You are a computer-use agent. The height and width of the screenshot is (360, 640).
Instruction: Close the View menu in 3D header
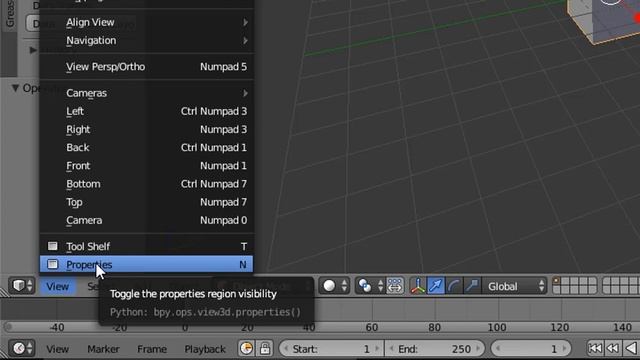(x=58, y=286)
